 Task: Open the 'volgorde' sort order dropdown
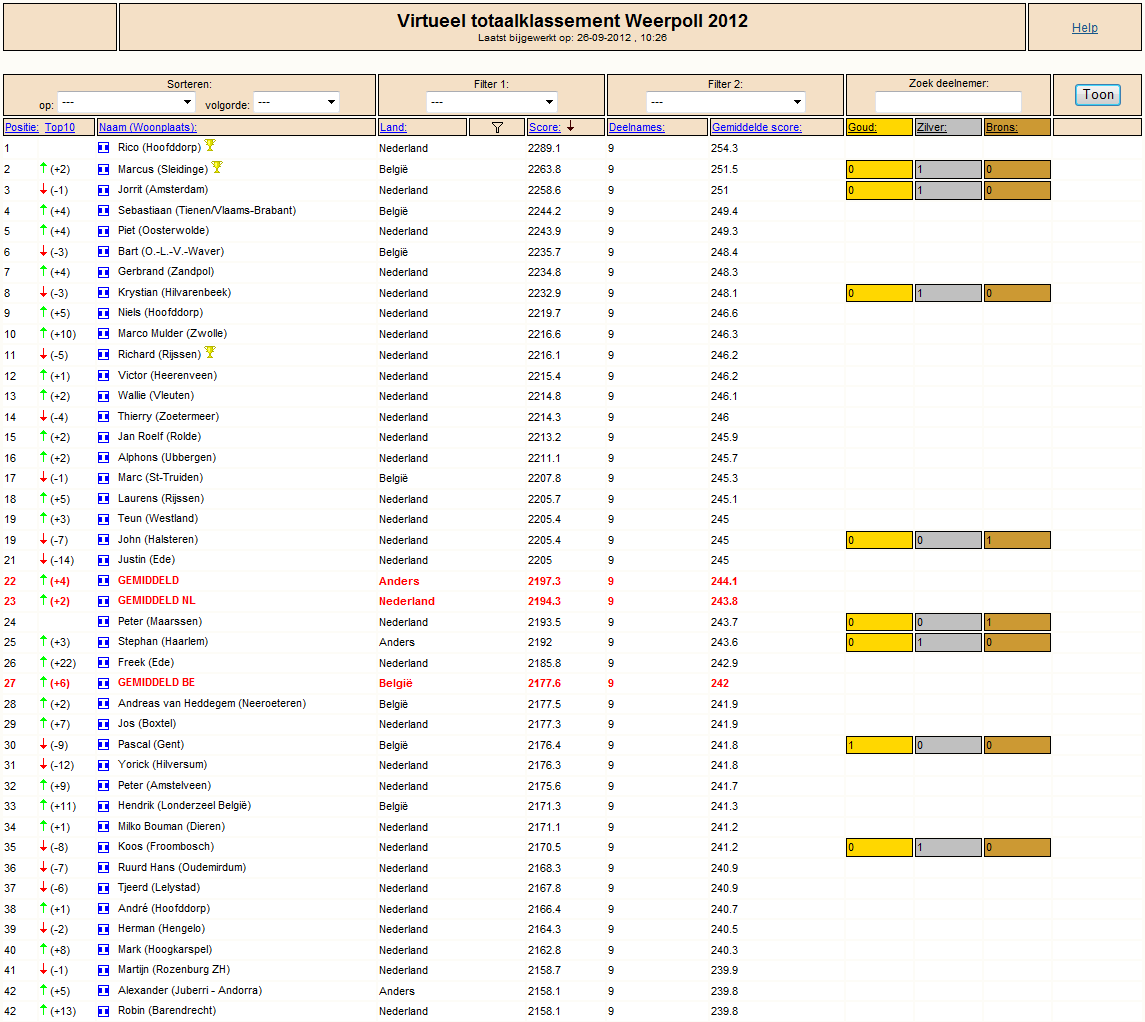point(296,102)
